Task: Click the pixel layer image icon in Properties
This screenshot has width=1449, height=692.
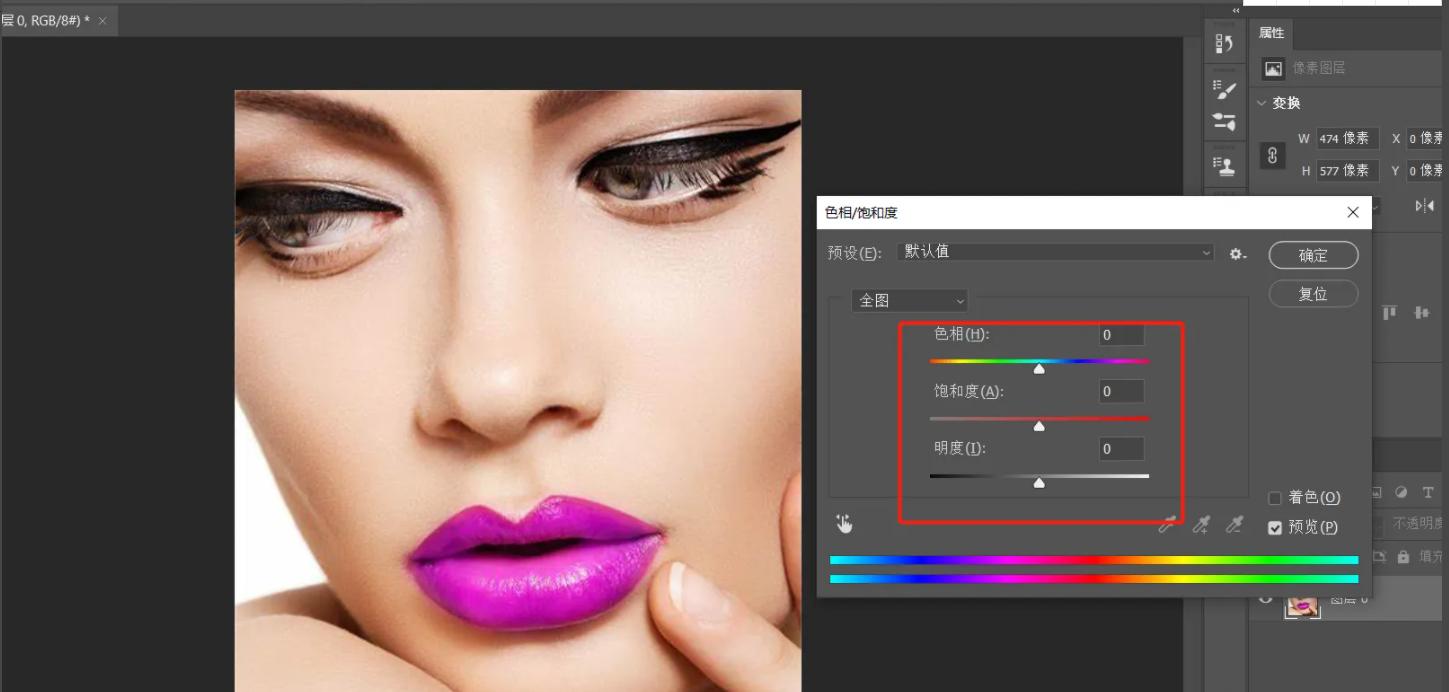Action: (x=1273, y=69)
